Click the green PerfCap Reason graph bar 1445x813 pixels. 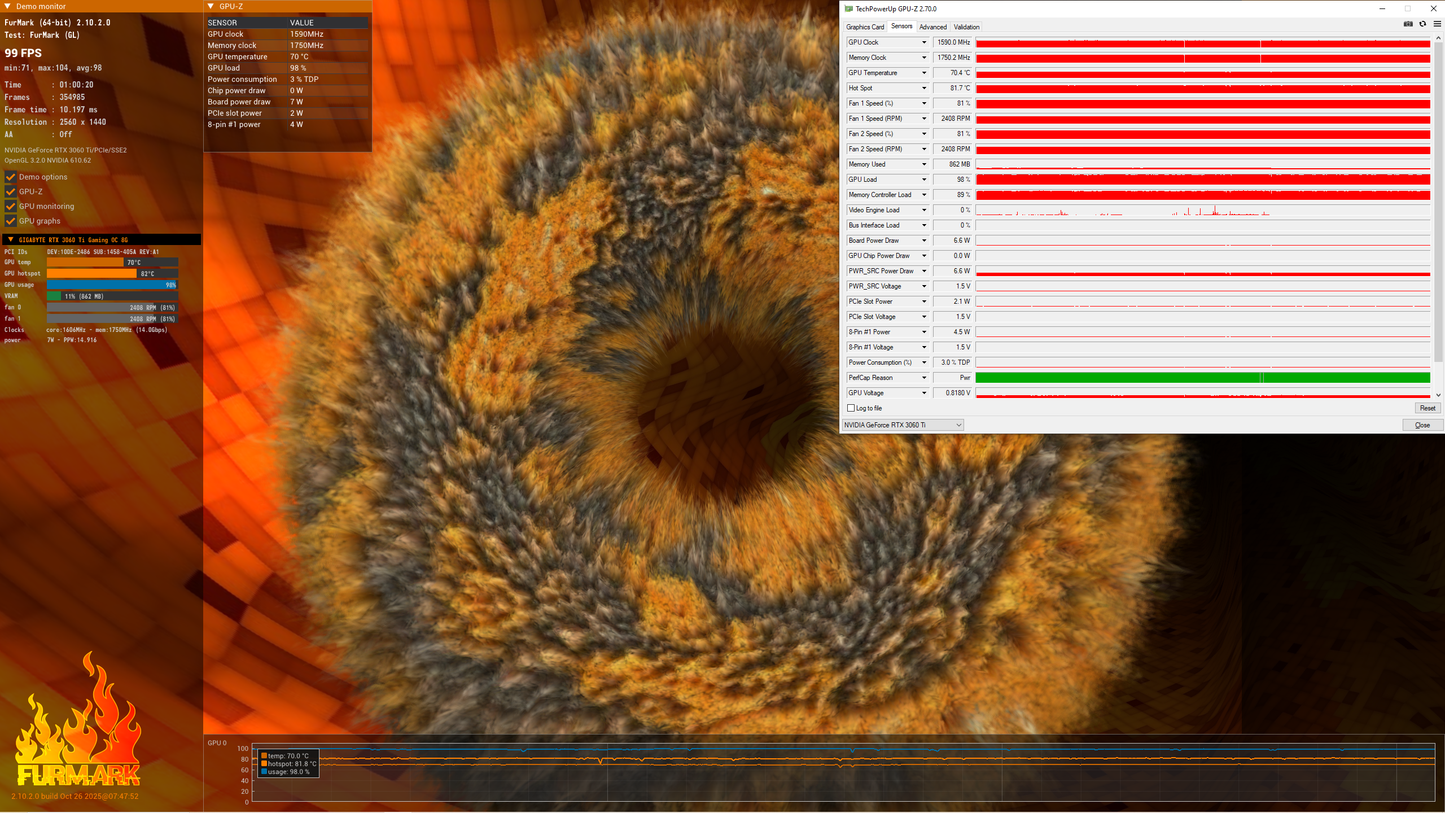(x=1203, y=378)
